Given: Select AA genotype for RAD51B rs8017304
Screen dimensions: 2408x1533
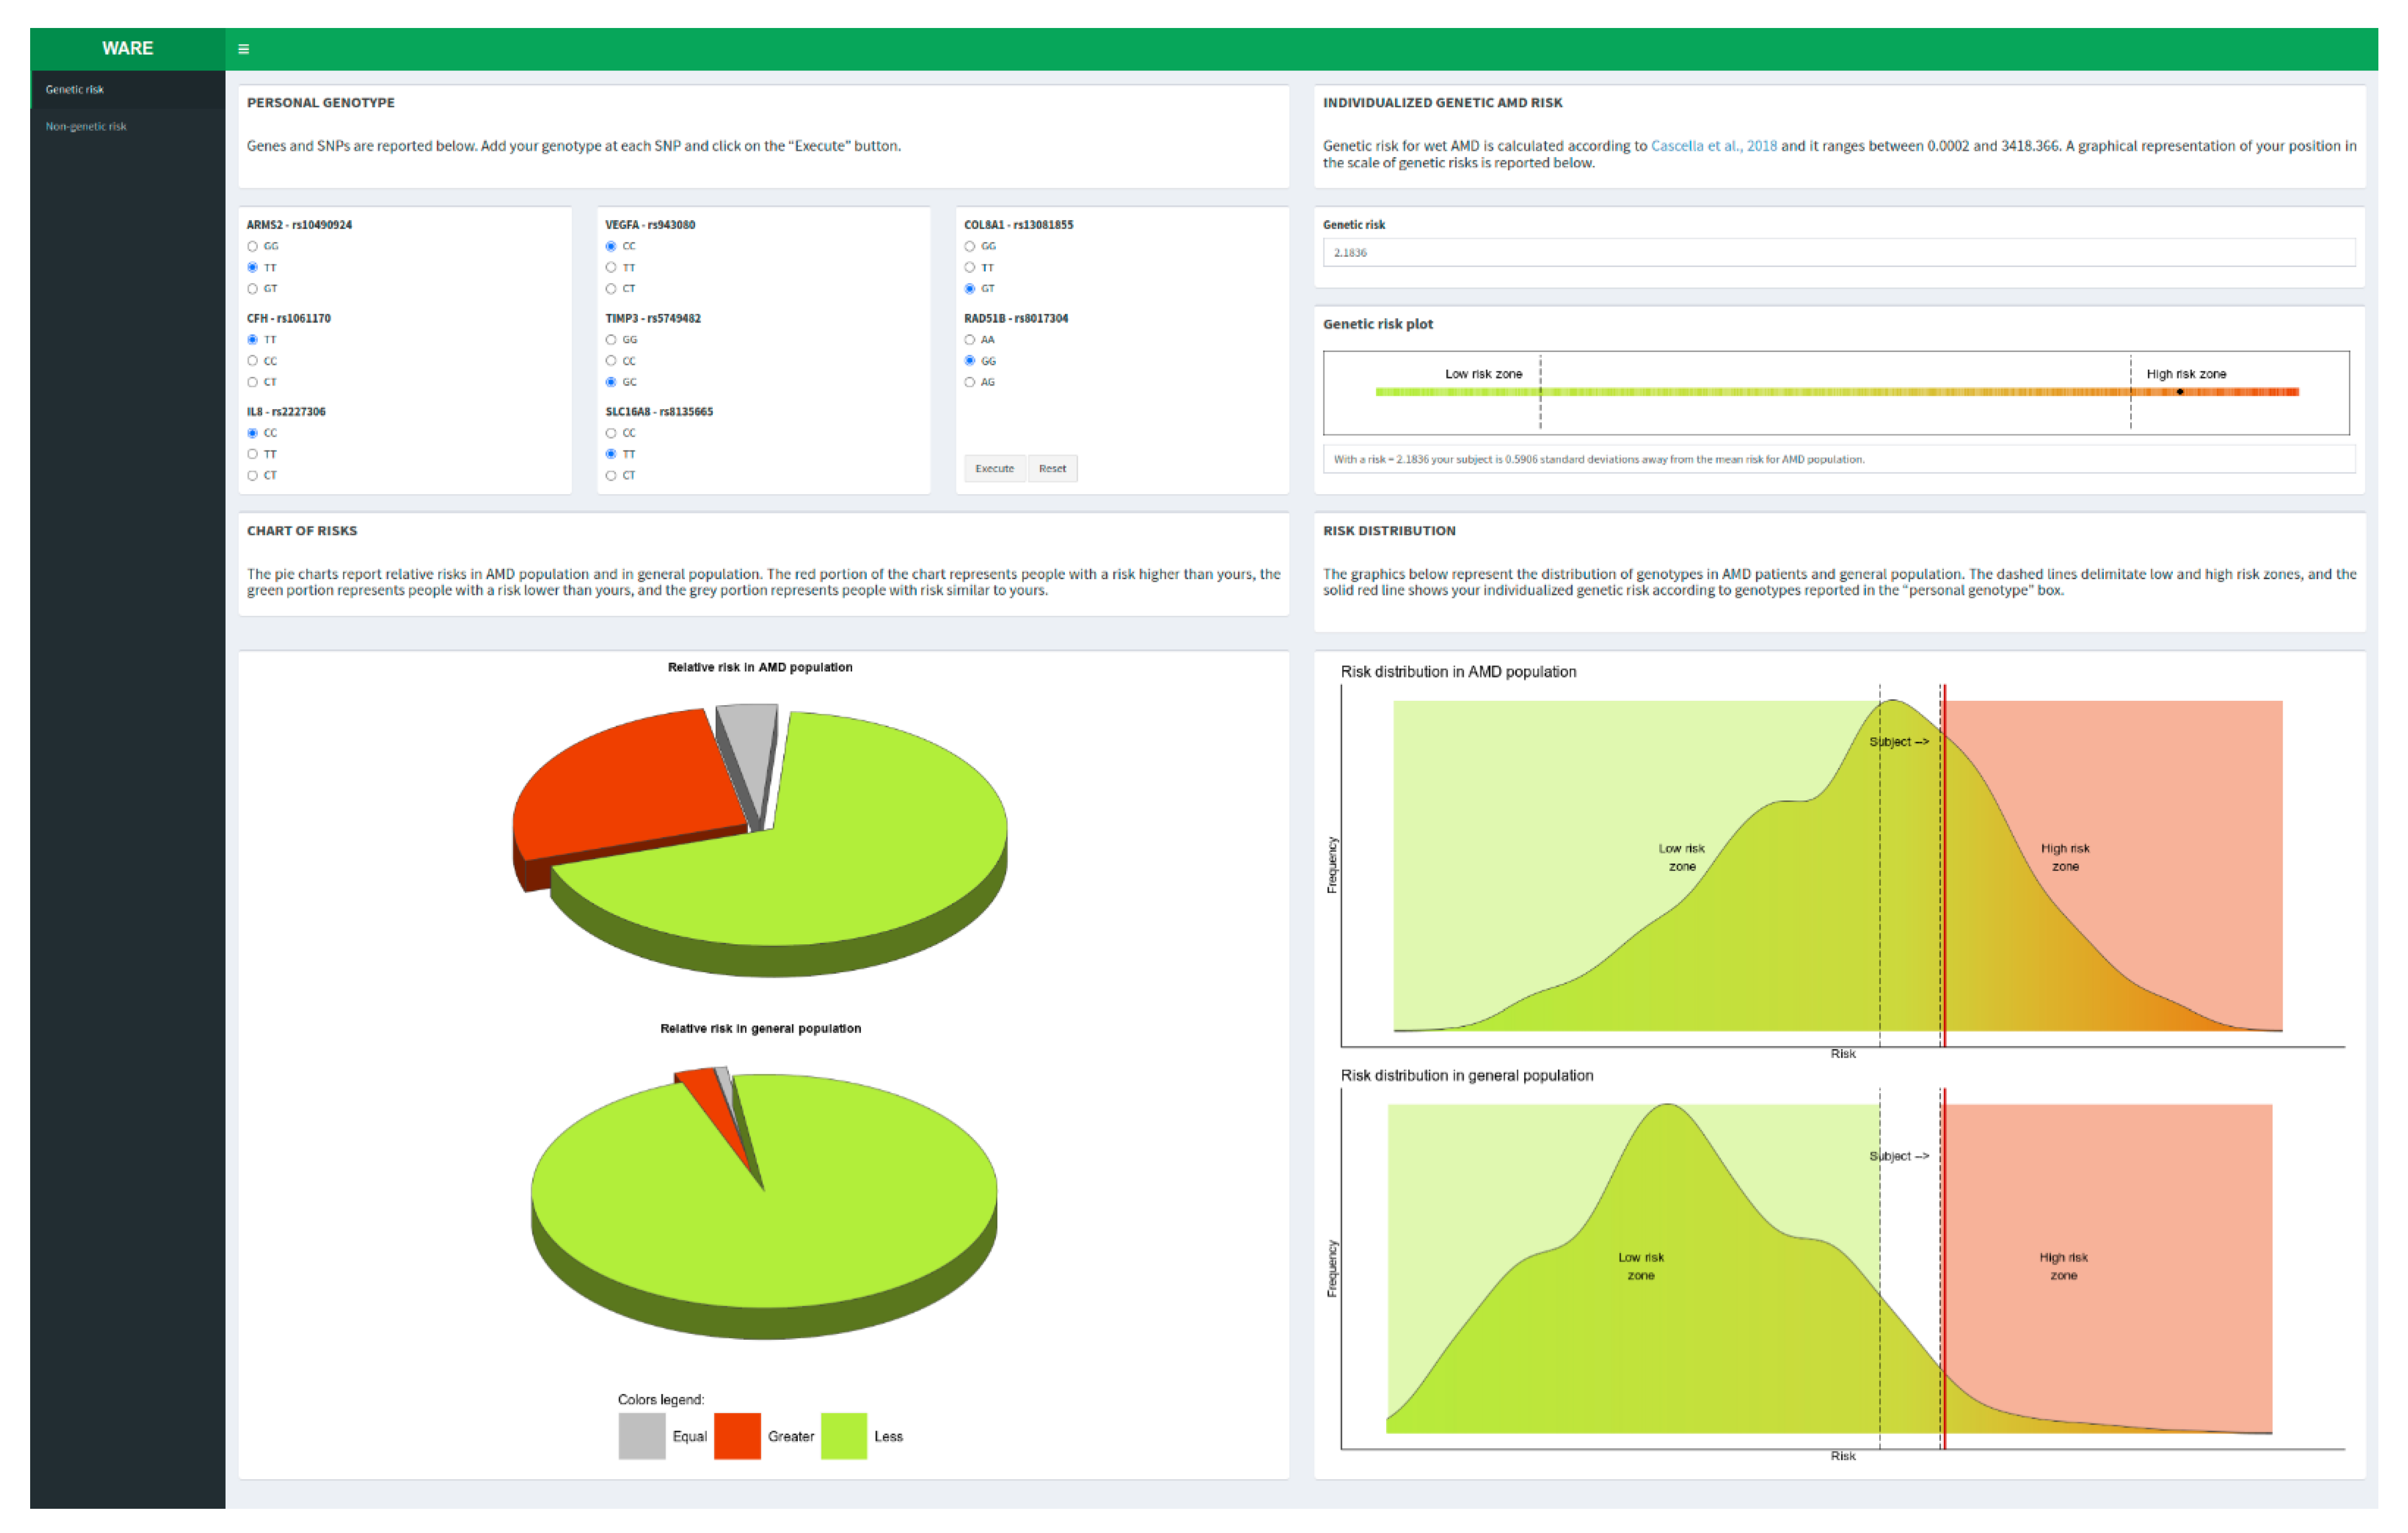Looking at the screenshot, I should 970,340.
